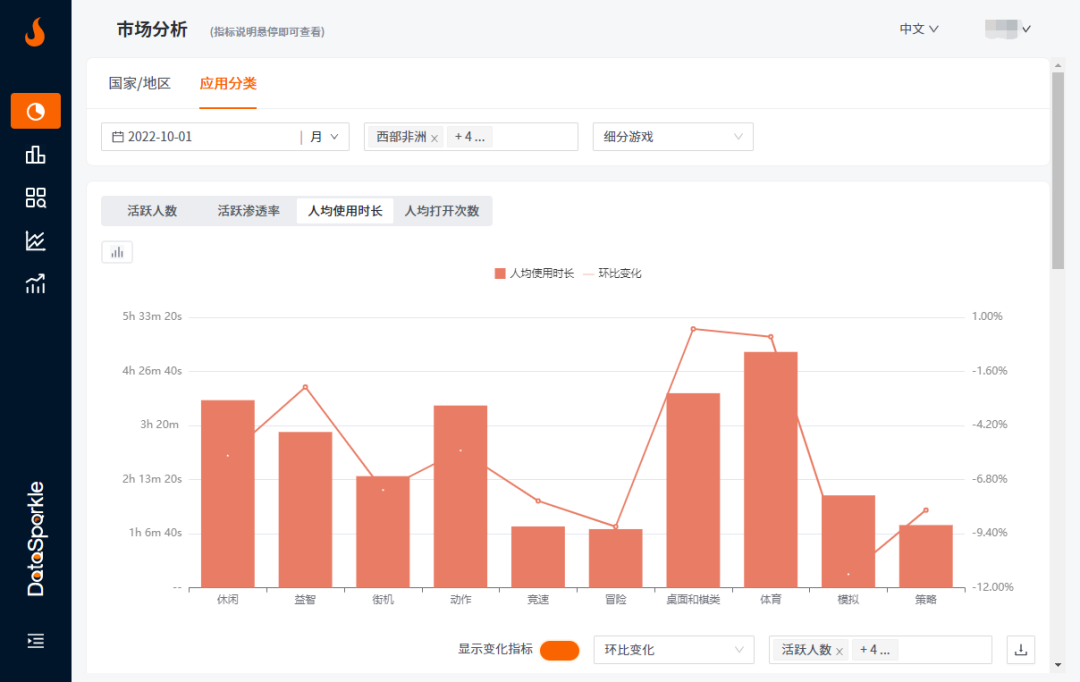Open the line chart sidebar icon
1080x682 pixels.
36,240
